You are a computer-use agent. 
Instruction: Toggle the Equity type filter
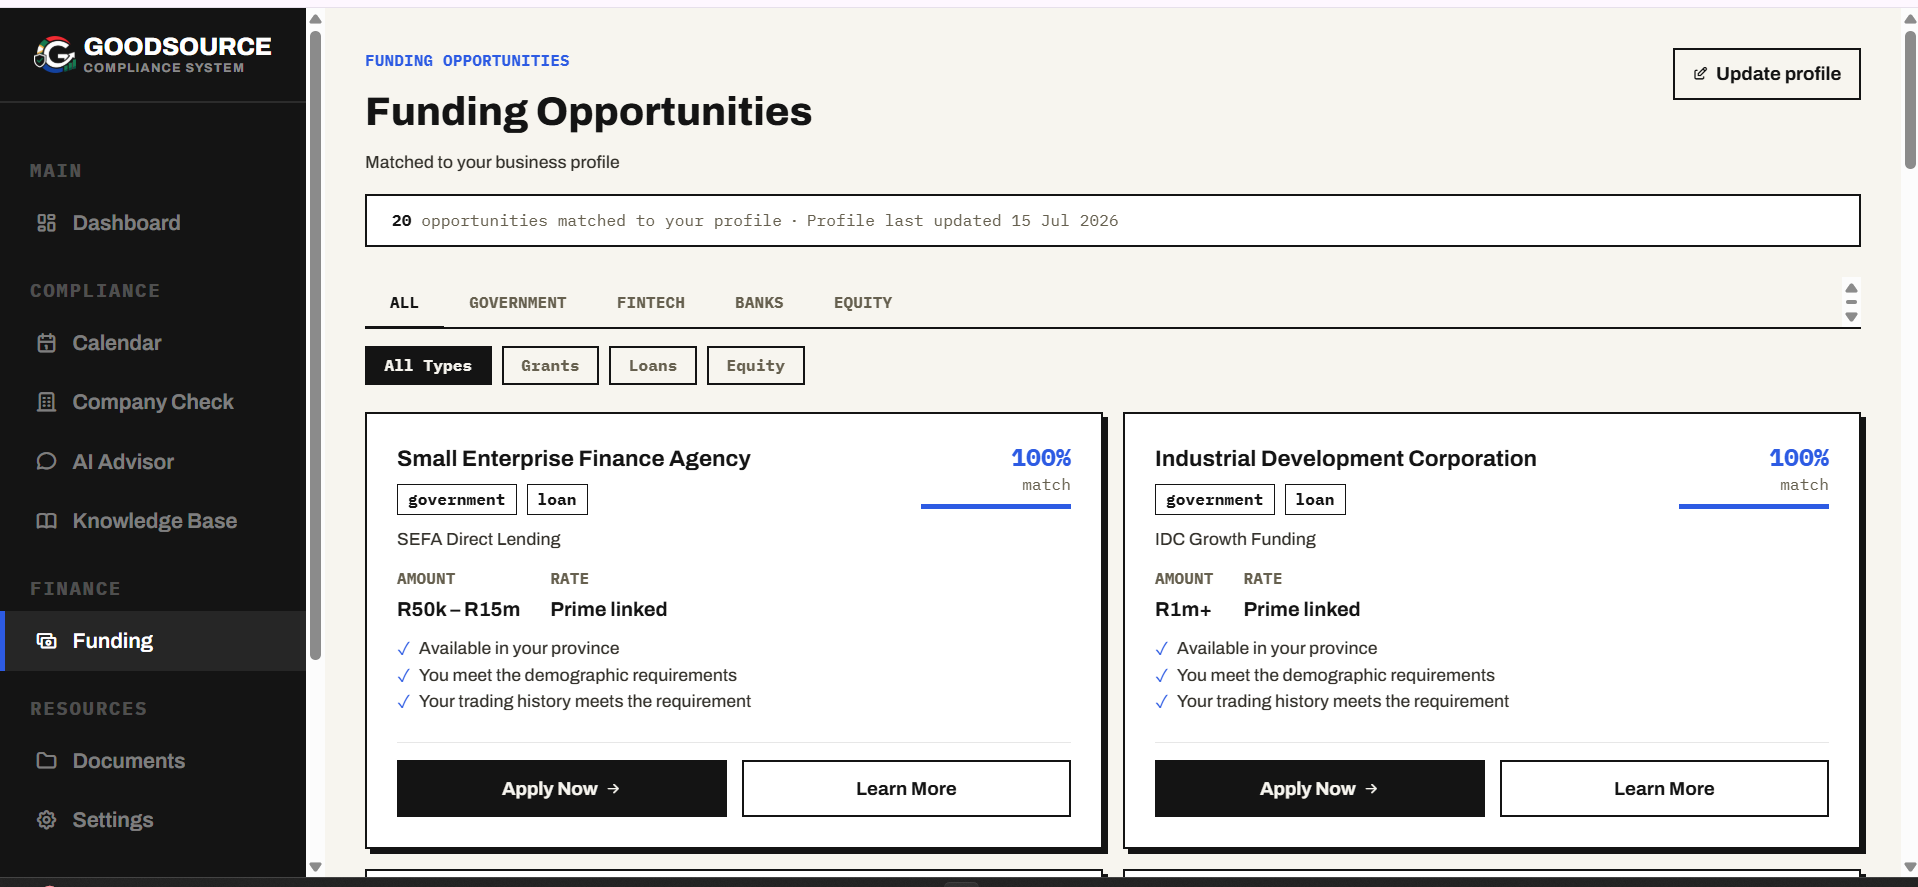[756, 366]
